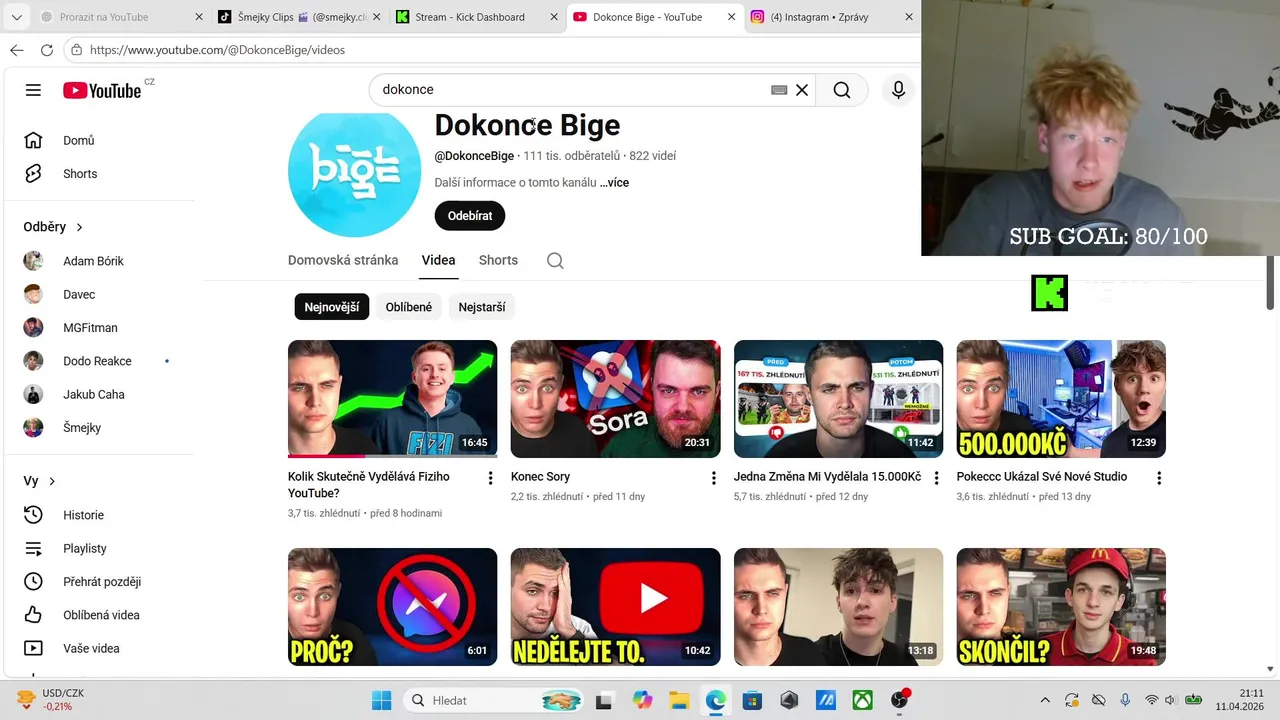Play the SKONČIL? McDonald's thumbnail
This screenshot has width=1280, height=720.
(1061, 607)
